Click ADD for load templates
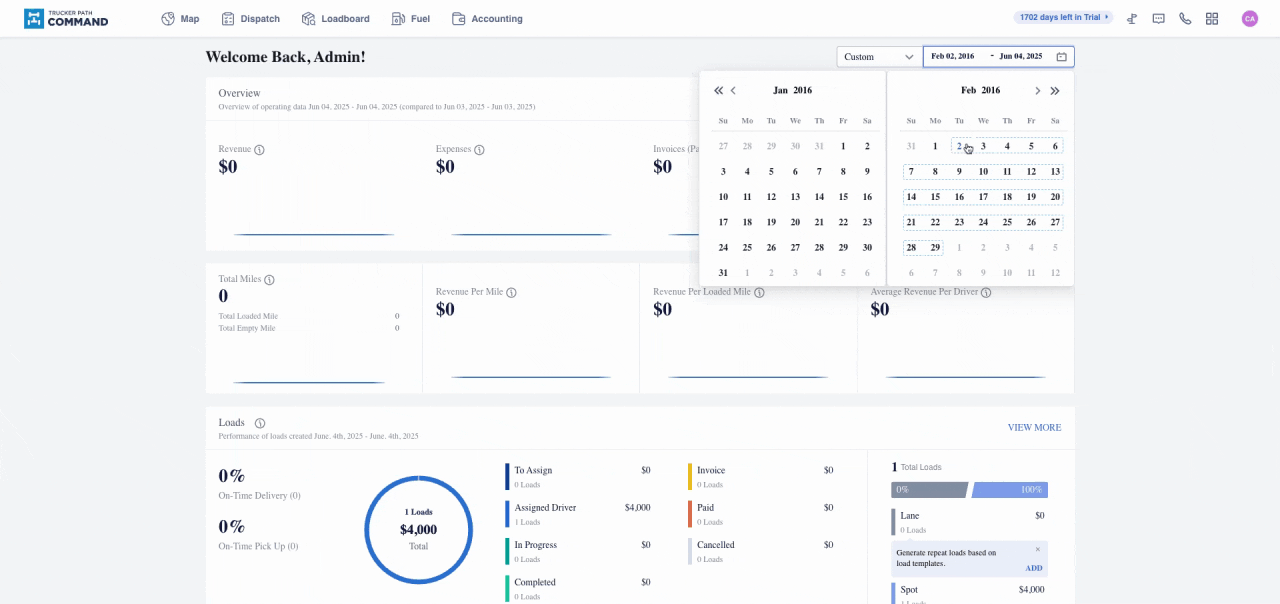This screenshot has width=1280, height=604. (1033, 568)
